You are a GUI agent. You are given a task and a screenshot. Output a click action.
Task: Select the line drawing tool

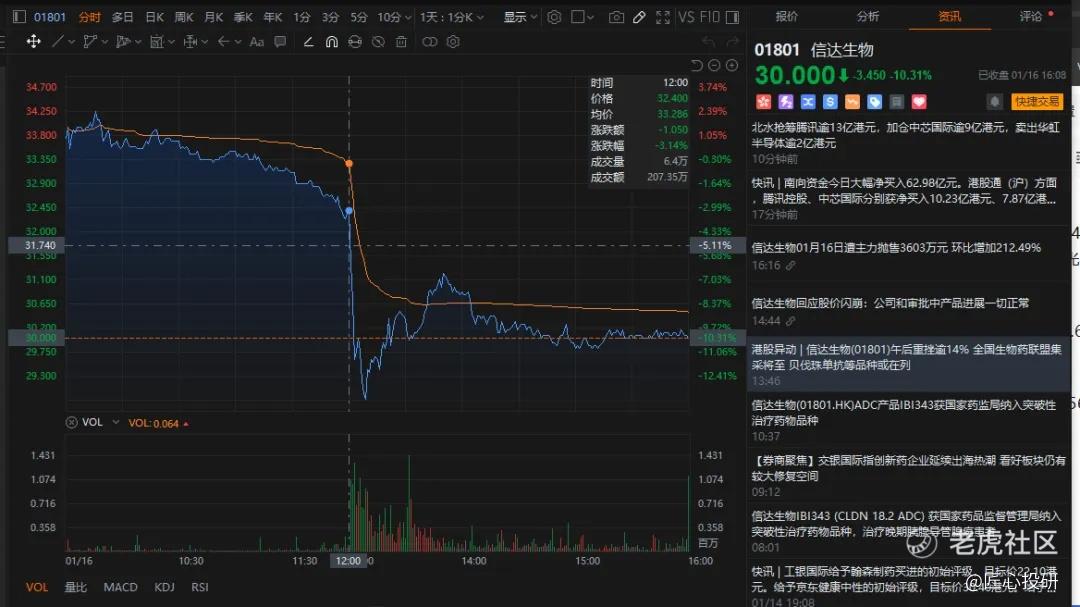[x=58, y=42]
